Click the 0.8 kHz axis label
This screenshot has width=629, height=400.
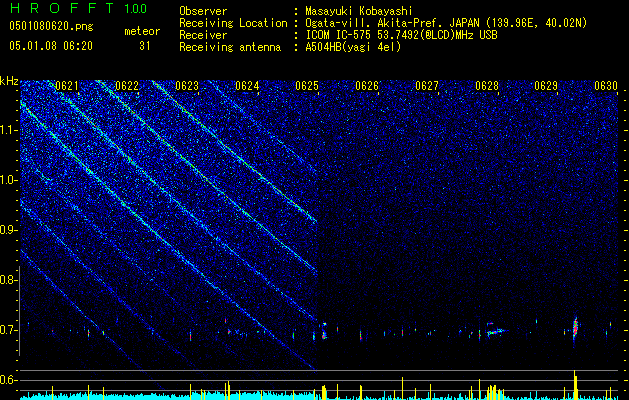point(8,280)
